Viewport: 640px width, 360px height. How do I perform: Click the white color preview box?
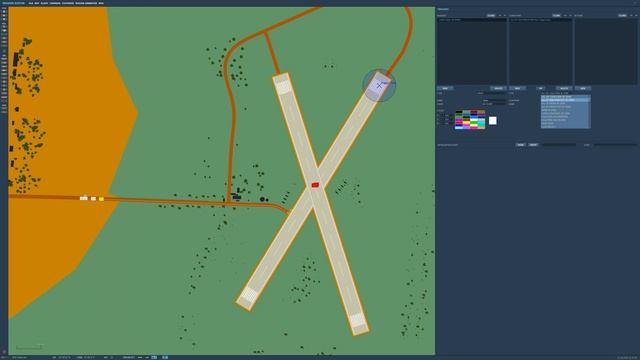[493, 121]
